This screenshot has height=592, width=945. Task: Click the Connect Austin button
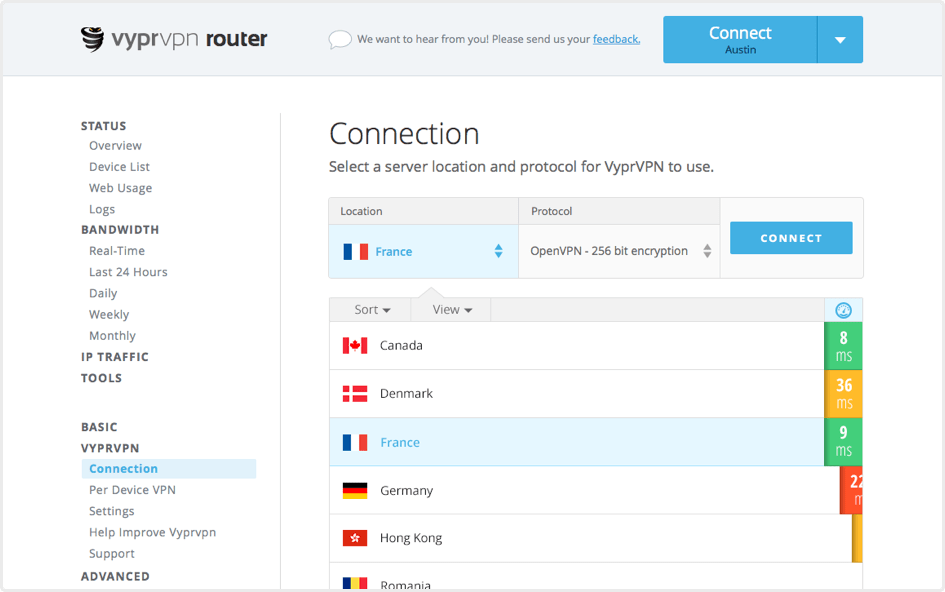[740, 40]
